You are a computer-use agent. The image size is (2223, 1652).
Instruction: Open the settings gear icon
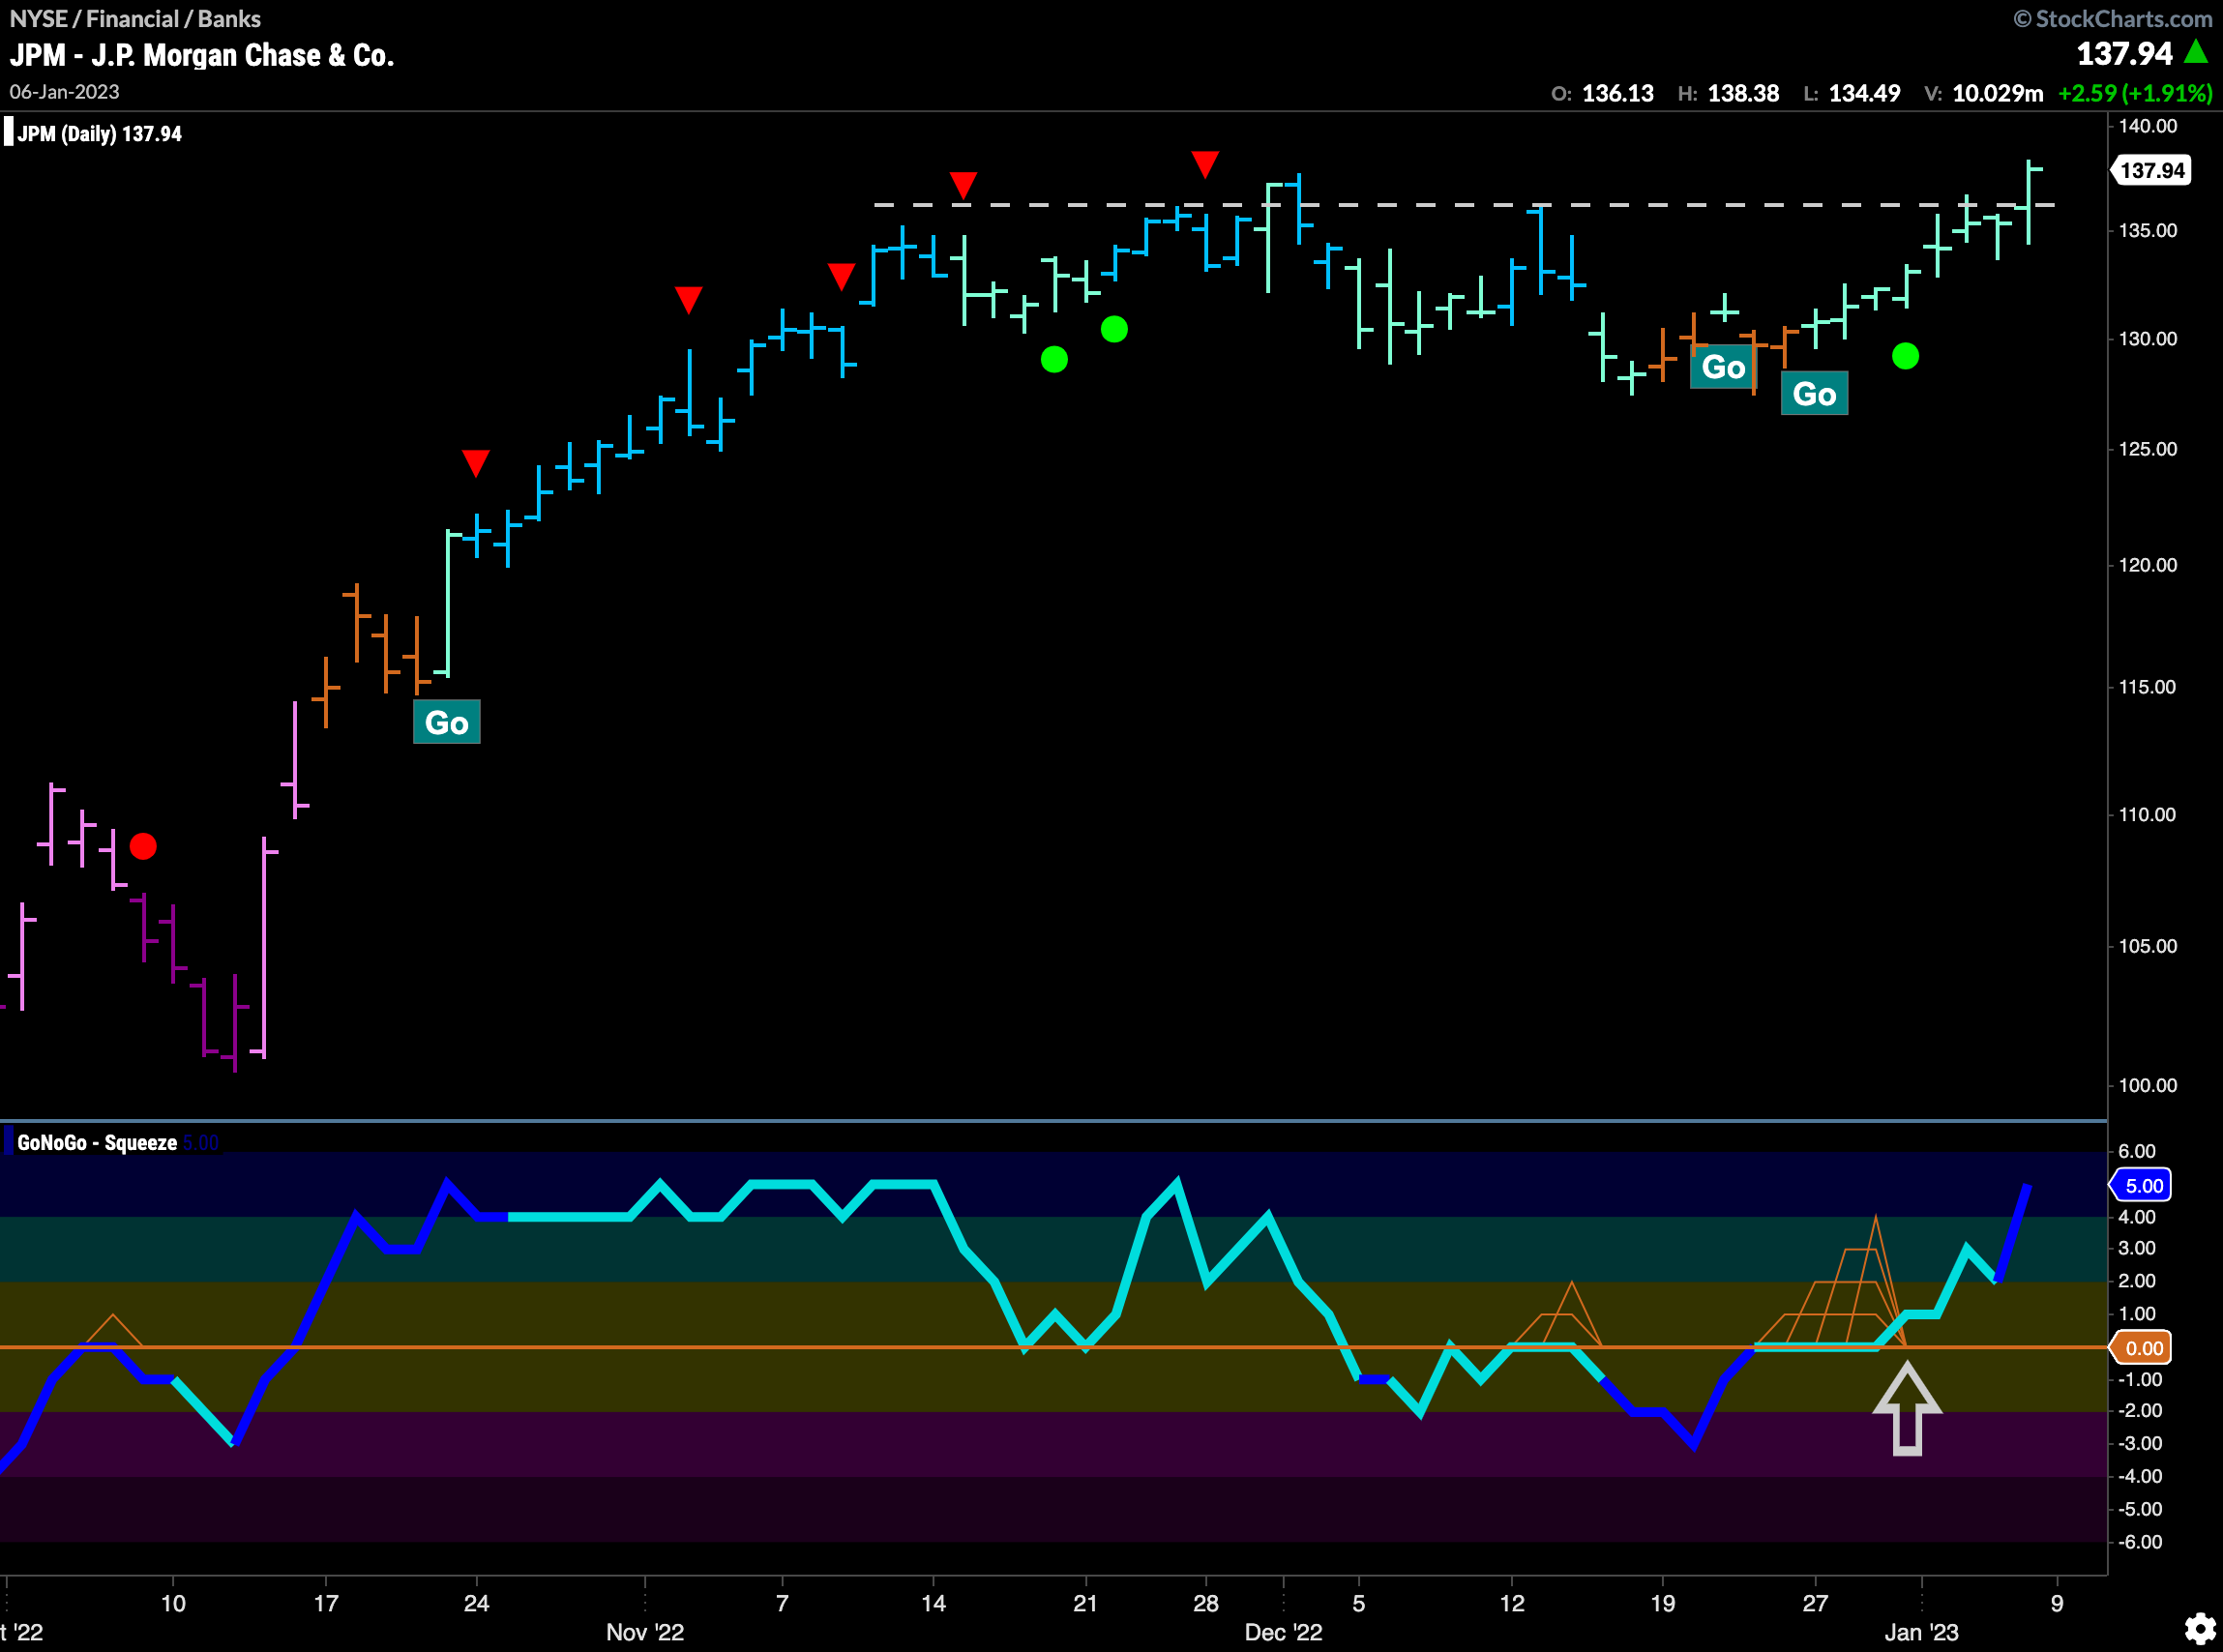(2199, 1628)
